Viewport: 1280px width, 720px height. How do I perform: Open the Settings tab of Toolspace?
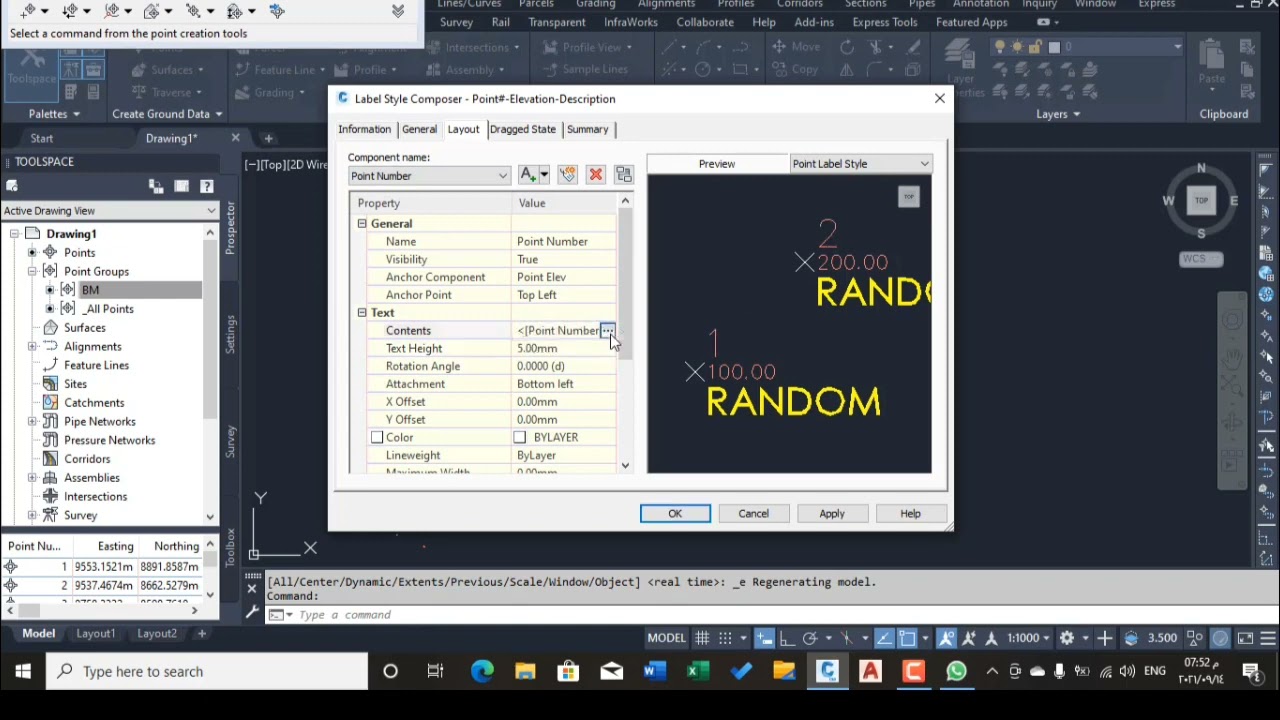tap(231, 335)
